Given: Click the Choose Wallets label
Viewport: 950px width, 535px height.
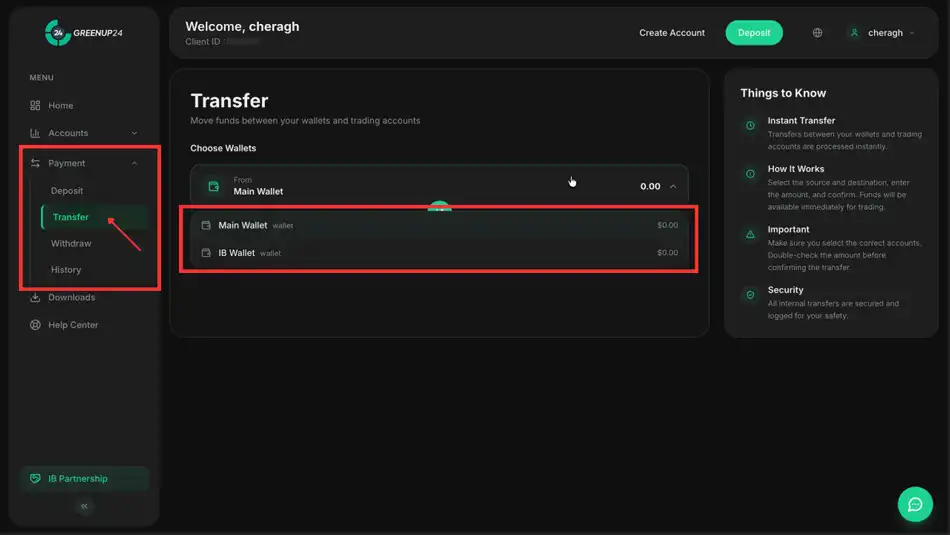Looking at the screenshot, I should point(223,148).
